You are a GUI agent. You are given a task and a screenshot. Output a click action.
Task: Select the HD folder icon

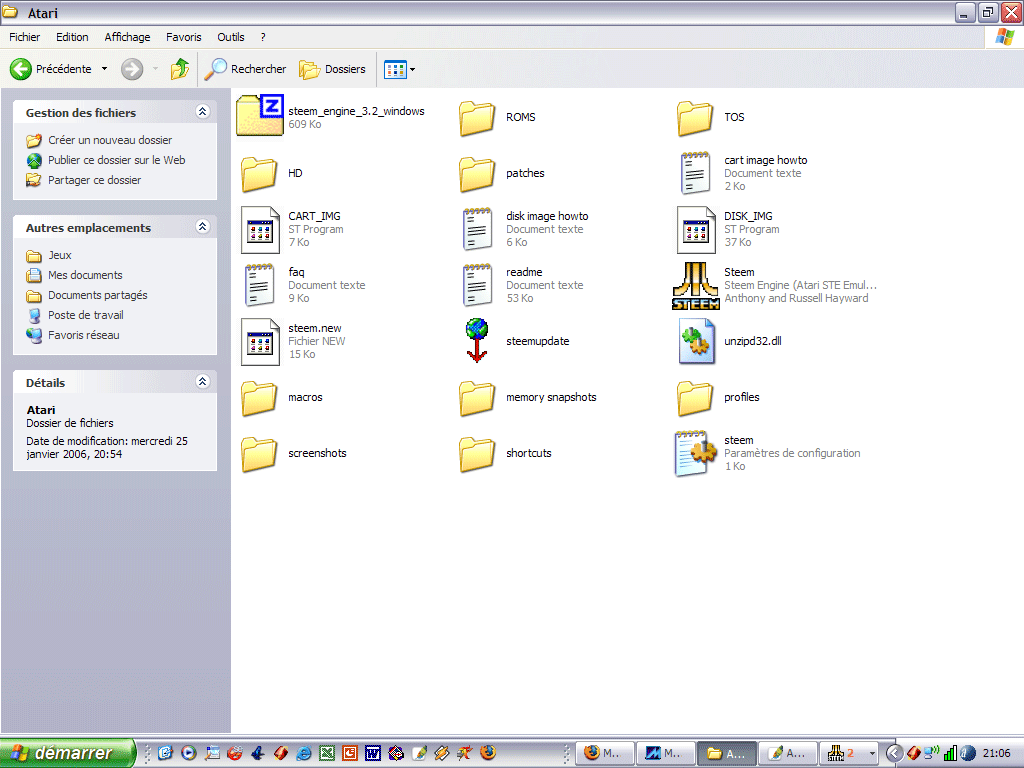pos(259,174)
